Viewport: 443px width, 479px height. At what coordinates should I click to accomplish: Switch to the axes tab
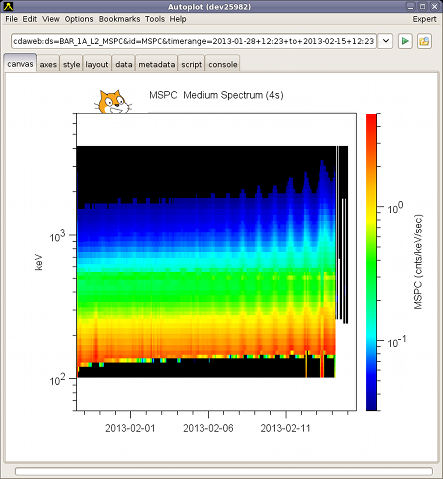click(48, 64)
